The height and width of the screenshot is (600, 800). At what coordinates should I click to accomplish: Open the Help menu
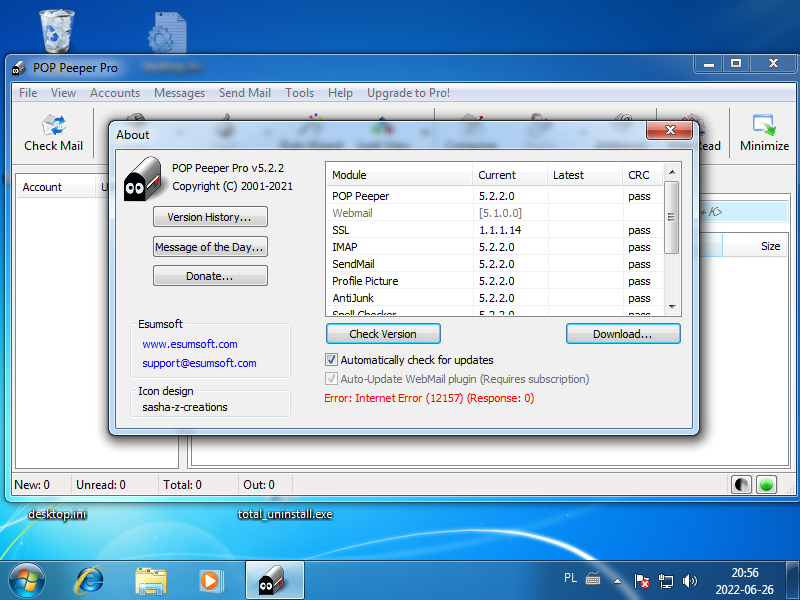tap(340, 93)
